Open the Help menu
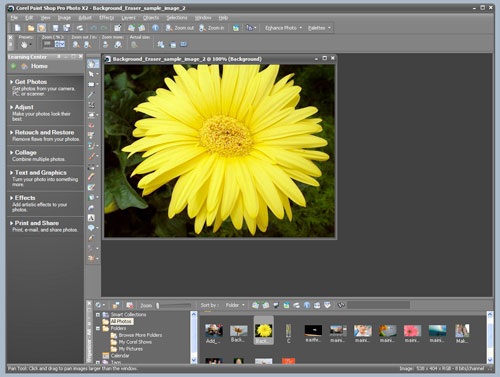The width and height of the screenshot is (500, 377). point(223,18)
